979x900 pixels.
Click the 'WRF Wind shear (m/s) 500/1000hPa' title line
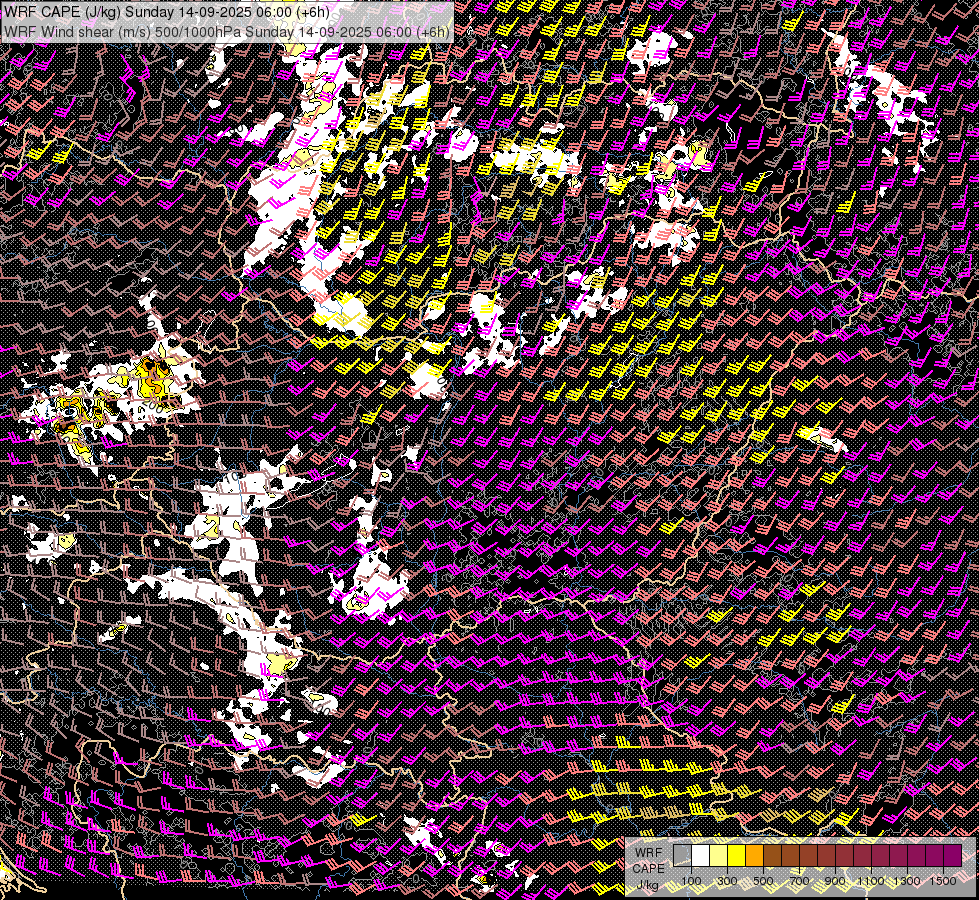pyautogui.click(x=227, y=32)
